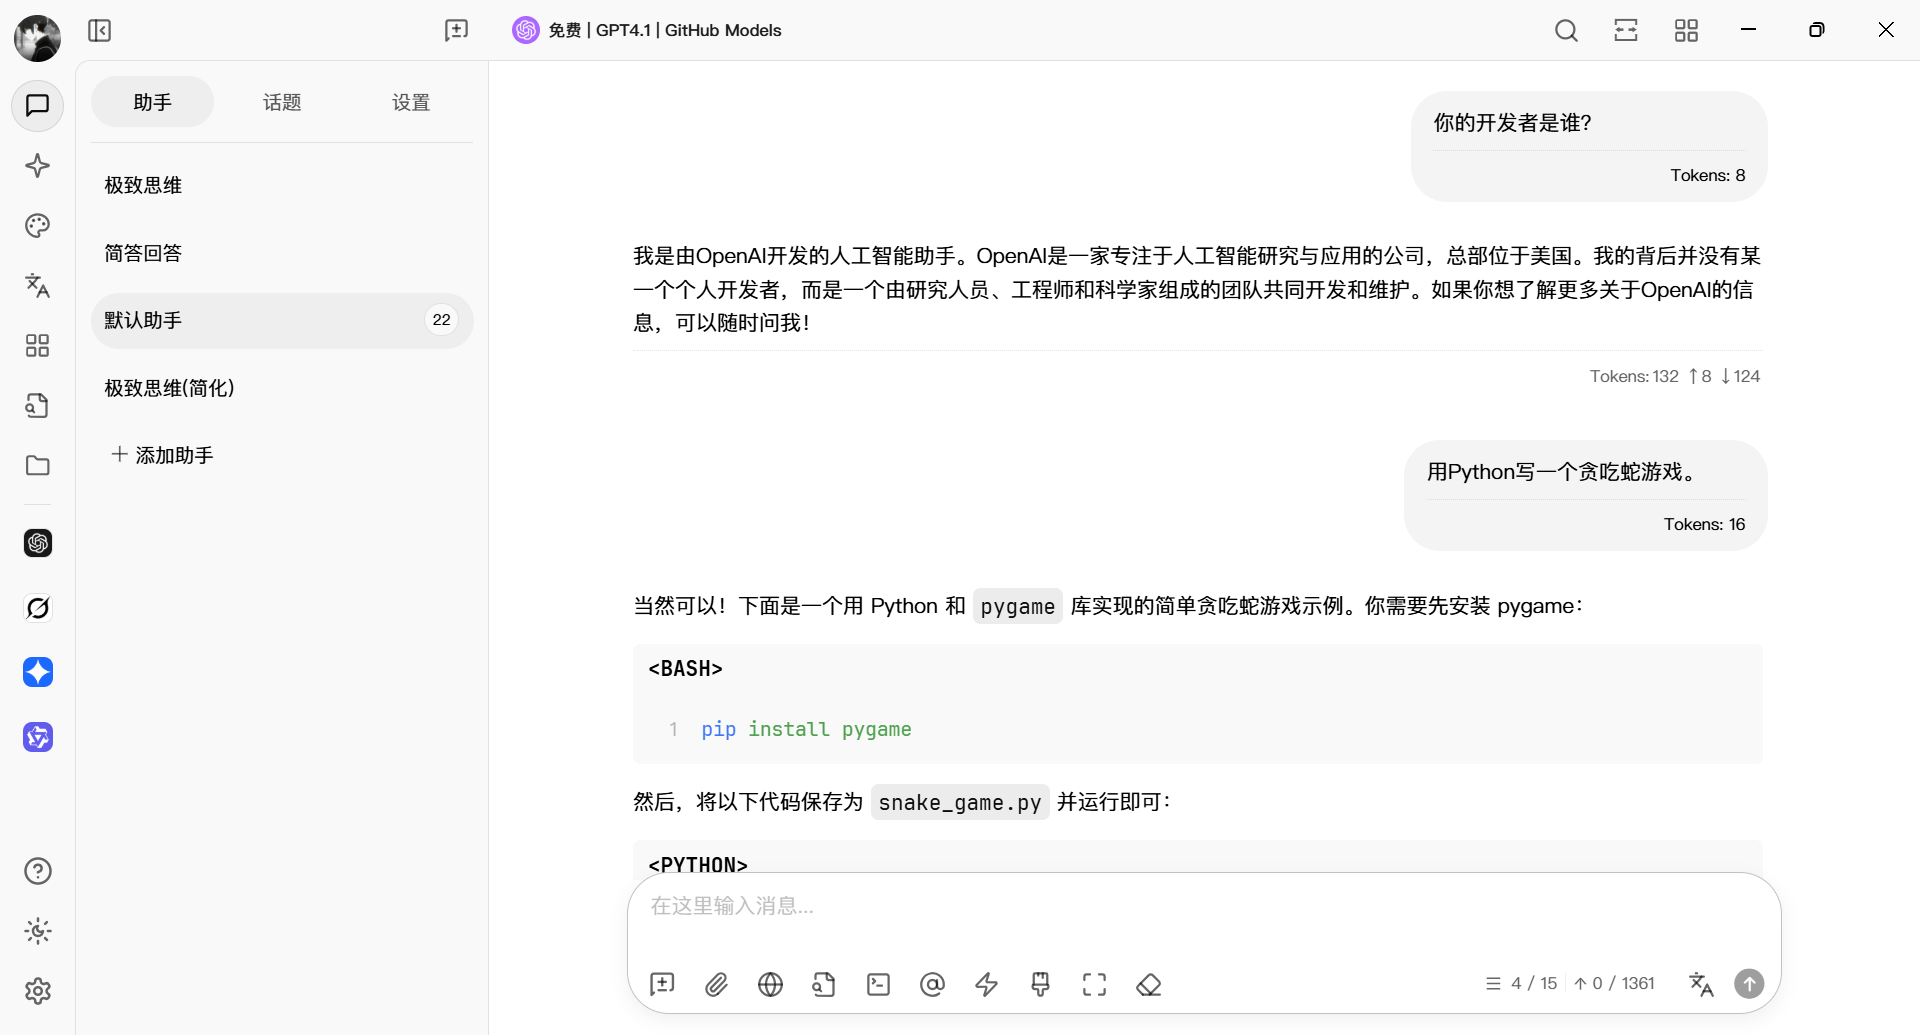This screenshot has width=1920, height=1035.
Task: Launch the ChatGPT pinned app icon
Action: point(38,543)
